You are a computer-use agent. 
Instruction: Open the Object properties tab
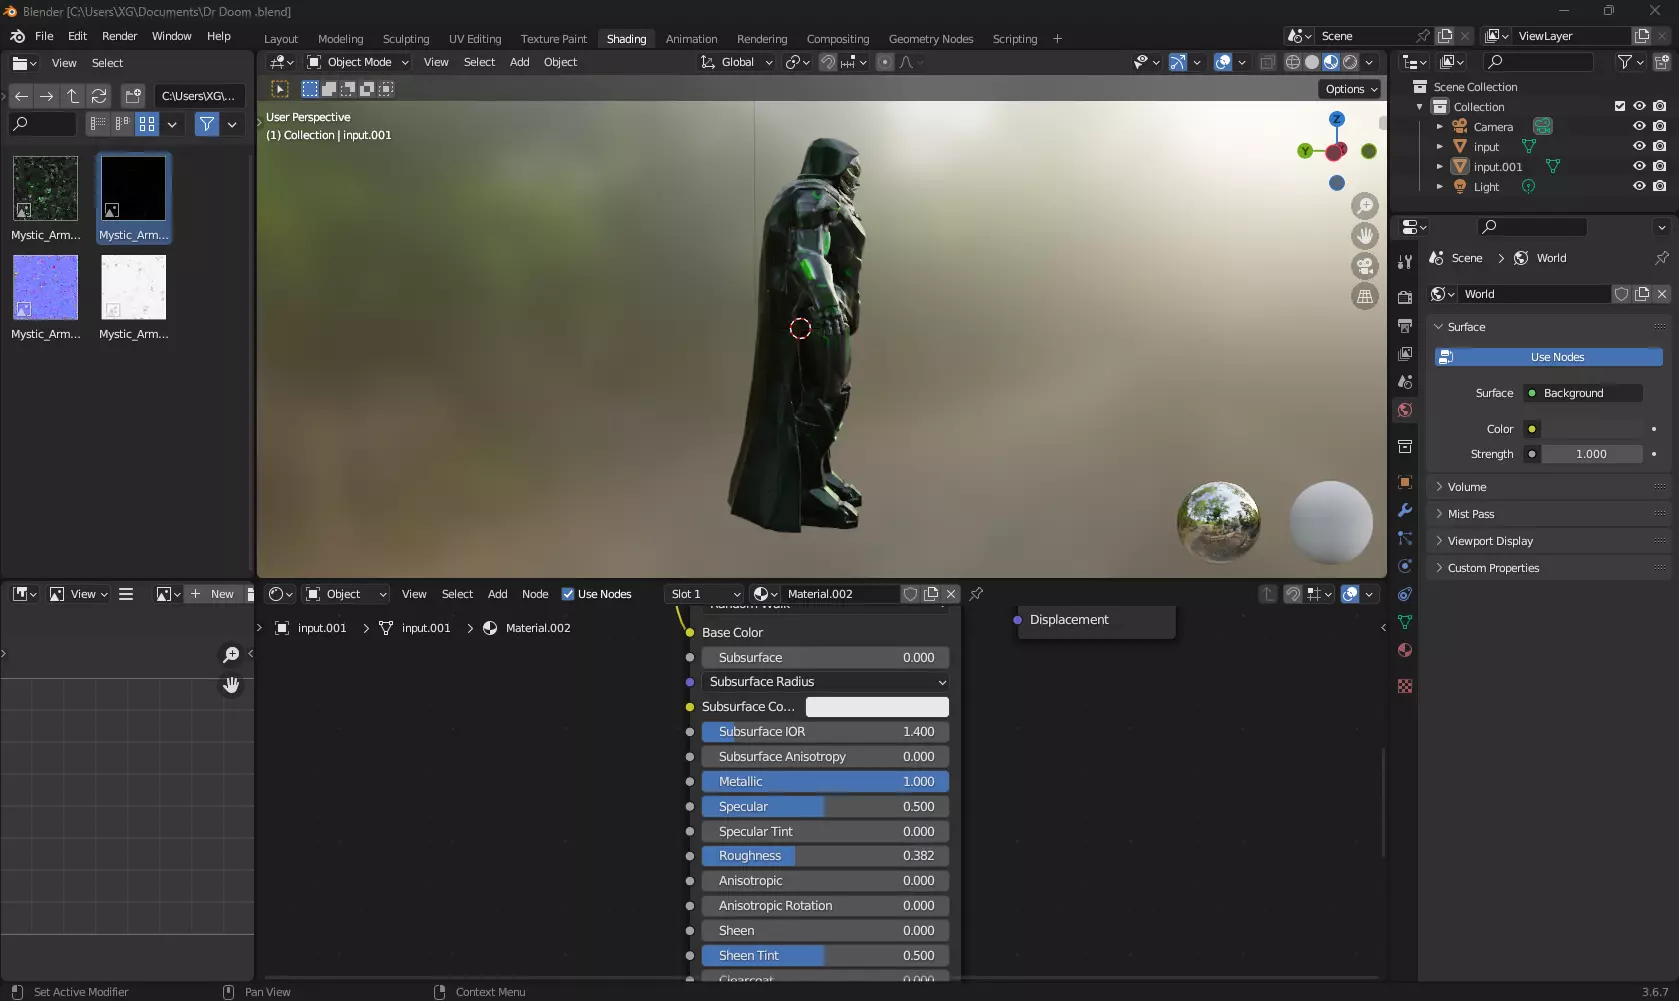click(x=1405, y=482)
